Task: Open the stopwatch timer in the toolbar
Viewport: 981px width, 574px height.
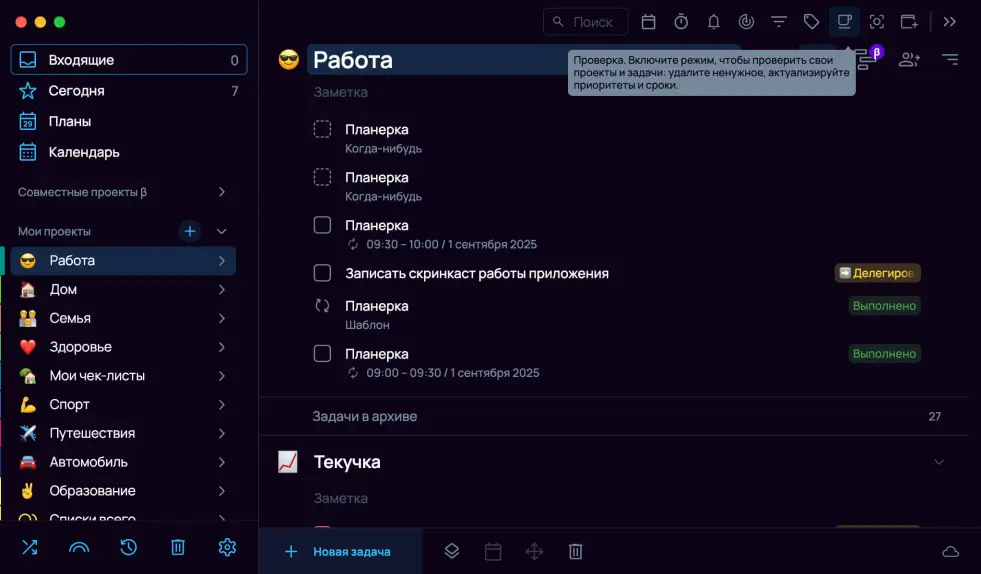Action: point(681,22)
